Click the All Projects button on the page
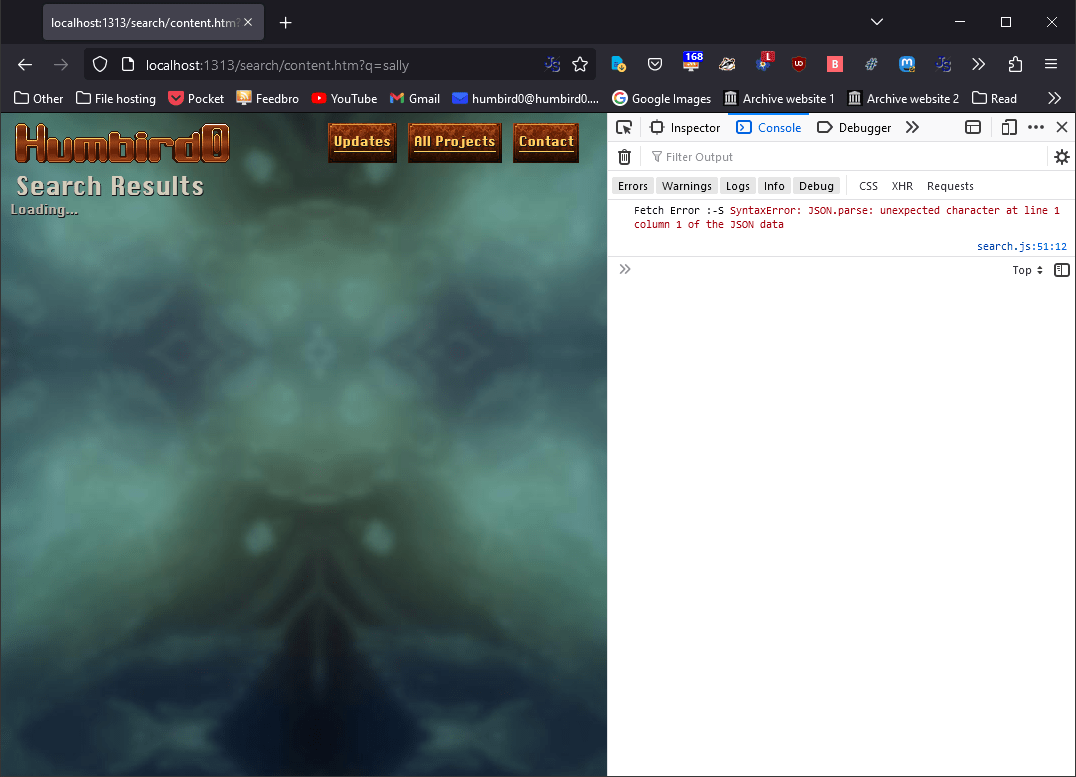1076x777 pixels. pos(455,142)
